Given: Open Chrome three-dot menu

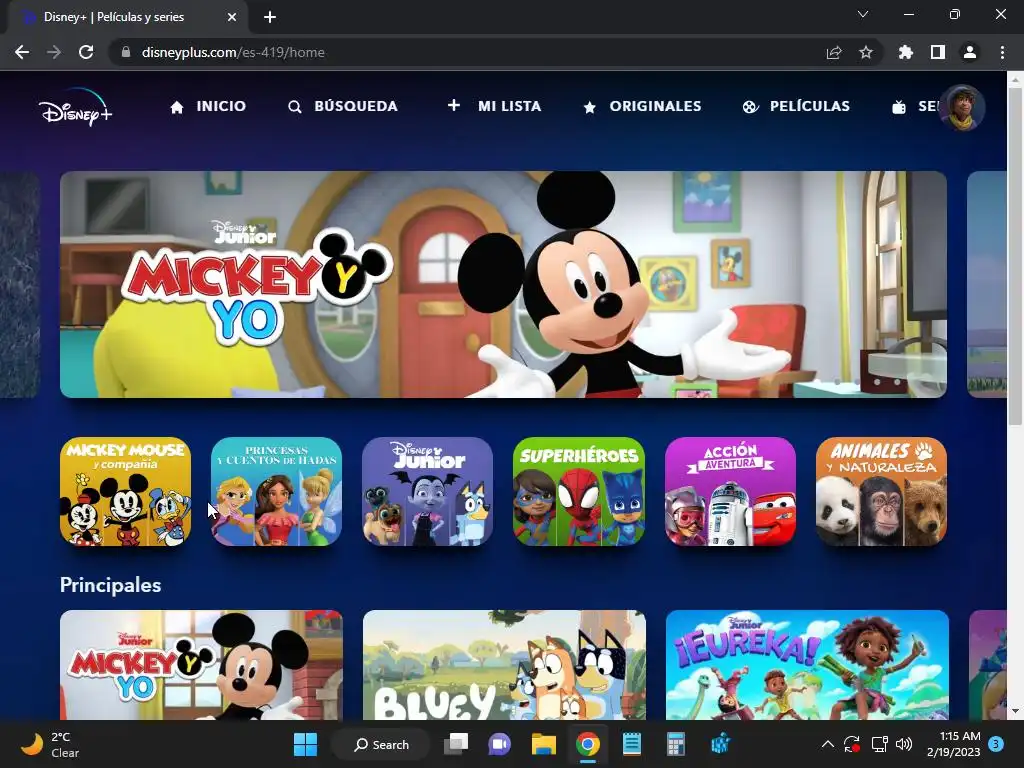Looking at the screenshot, I should click(x=1002, y=52).
